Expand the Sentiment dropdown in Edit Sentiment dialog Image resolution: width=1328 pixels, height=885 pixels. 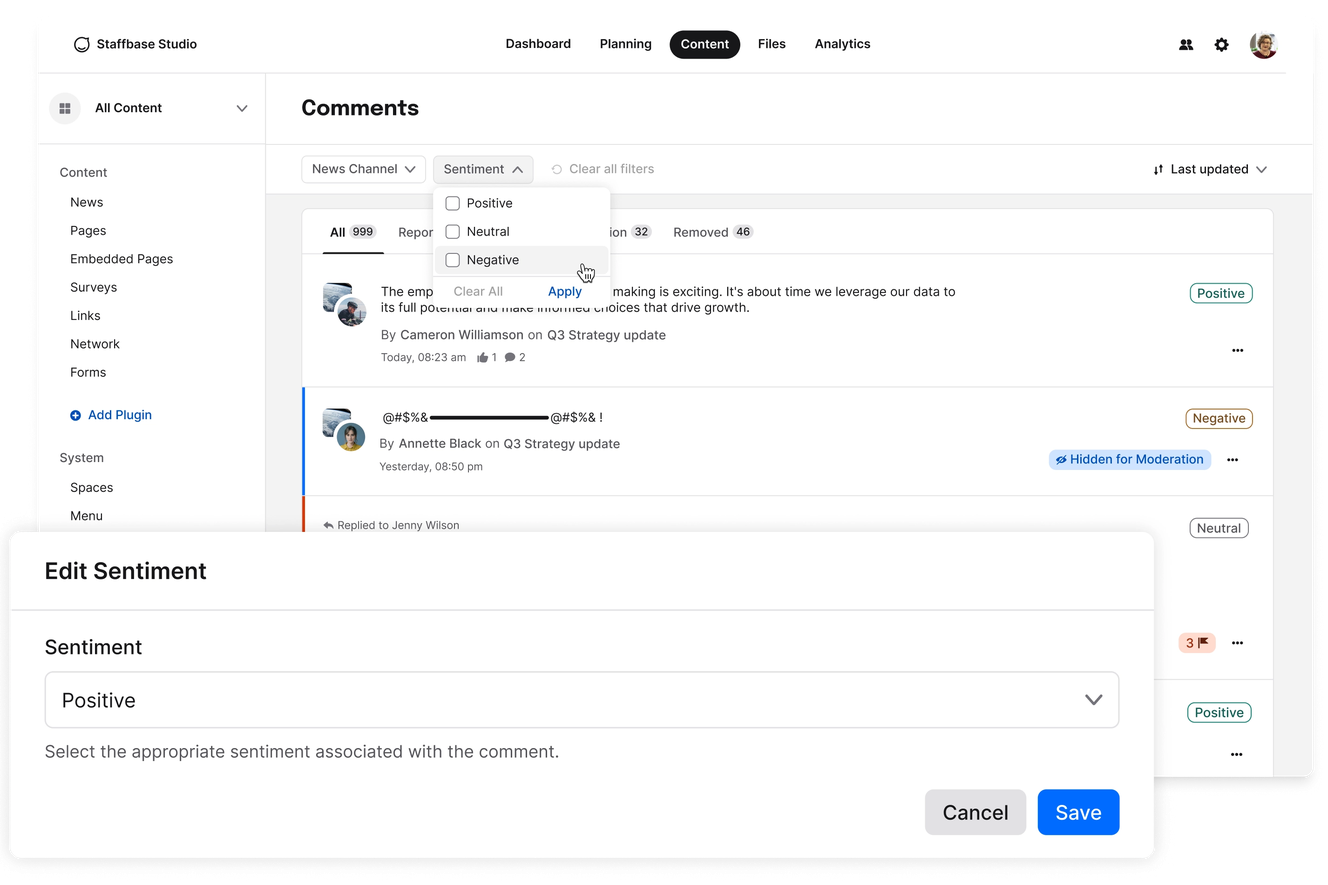1093,700
